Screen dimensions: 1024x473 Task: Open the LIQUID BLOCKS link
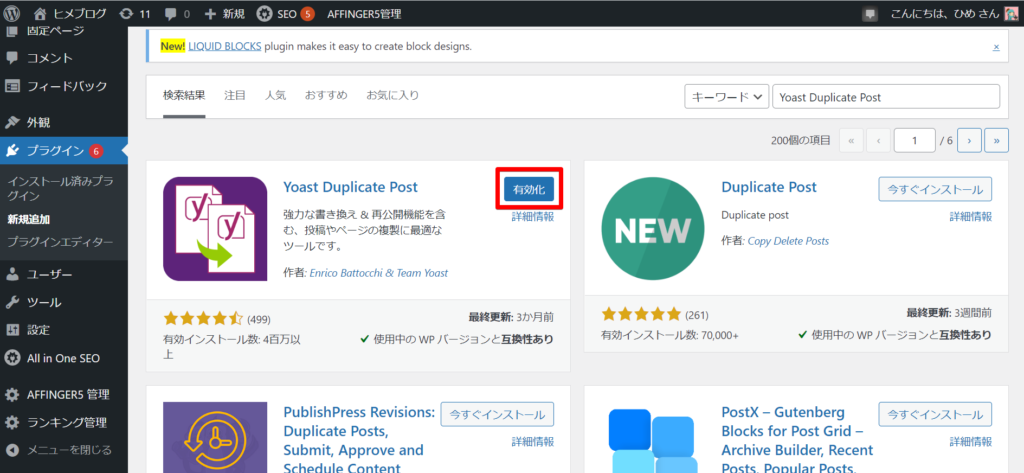click(x=225, y=46)
